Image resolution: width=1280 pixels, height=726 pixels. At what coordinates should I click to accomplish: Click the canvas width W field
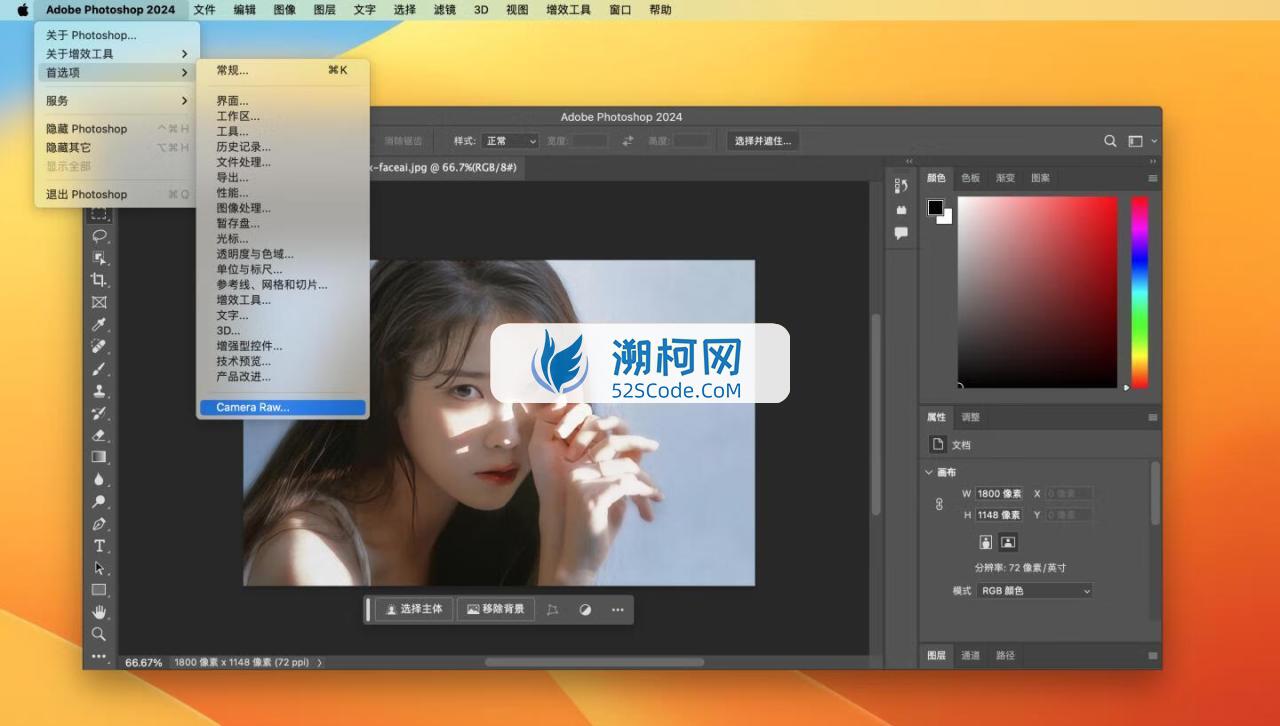click(999, 494)
